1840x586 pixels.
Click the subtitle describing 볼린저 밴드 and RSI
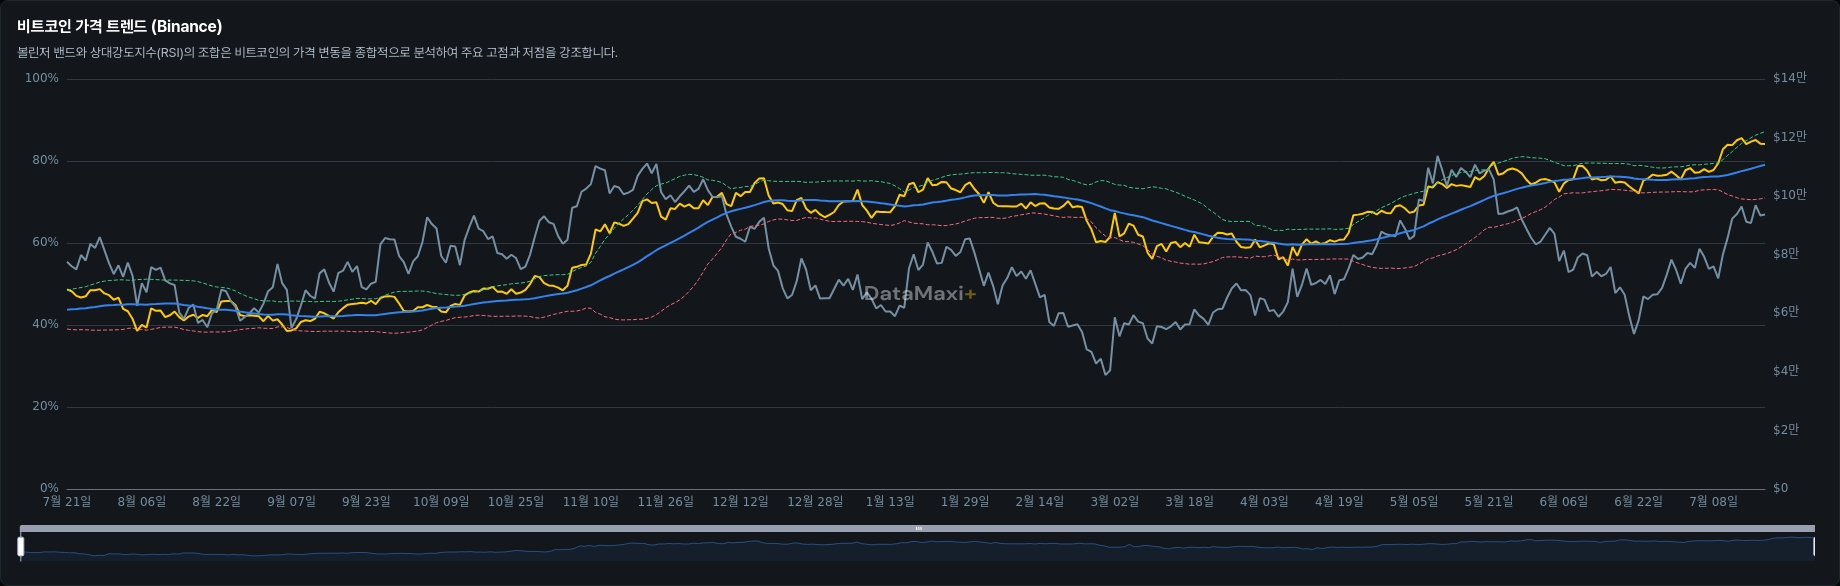[317, 52]
